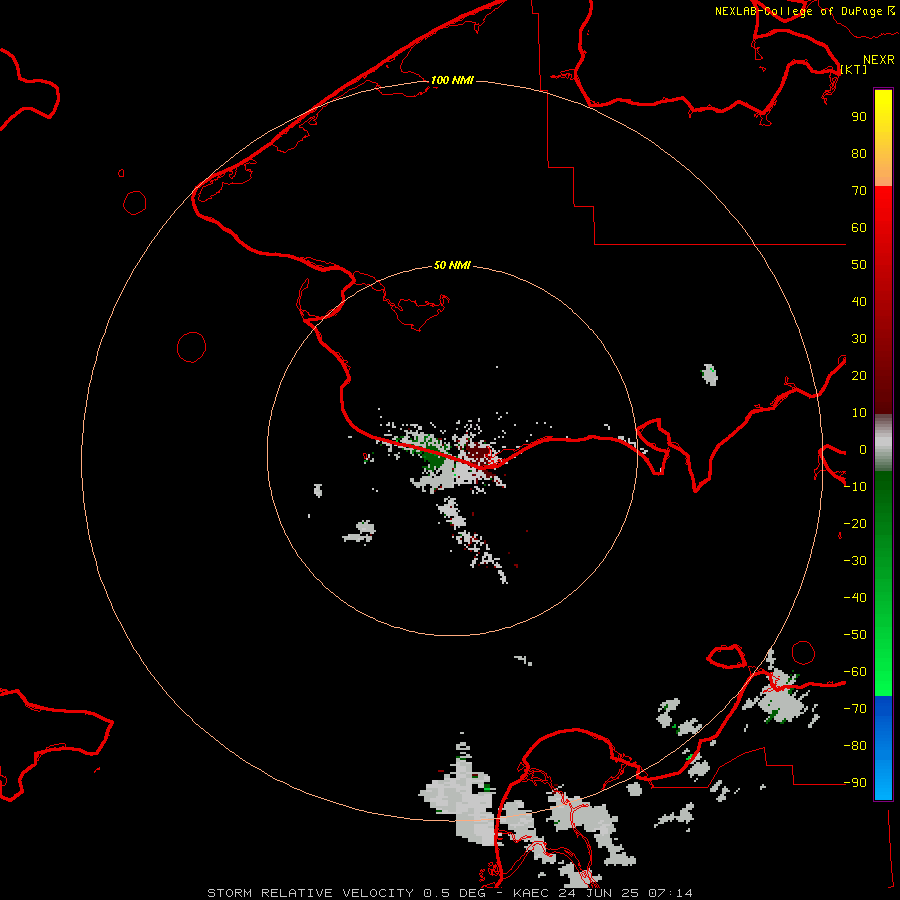Select the 90 value on velocity scale

click(x=859, y=117)
